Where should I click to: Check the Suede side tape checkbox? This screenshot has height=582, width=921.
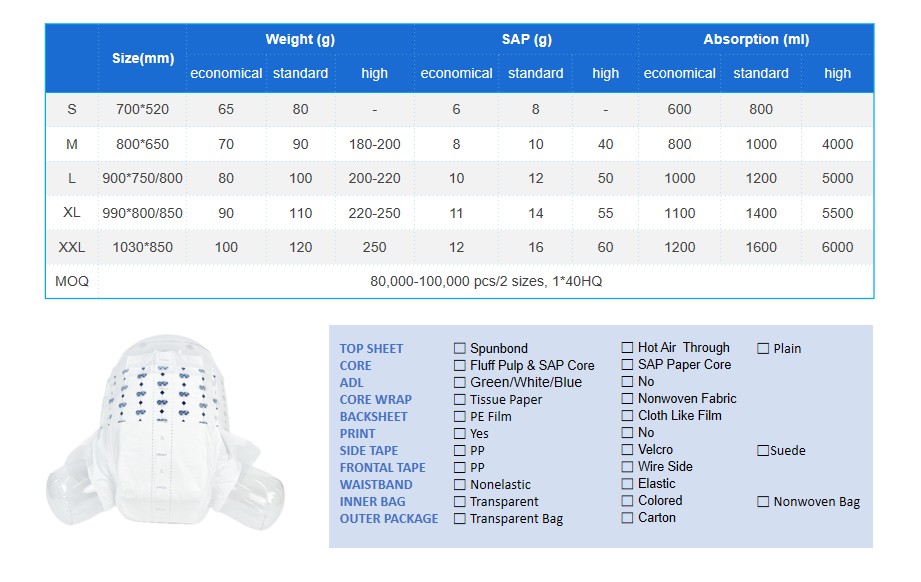coord(763,450)
